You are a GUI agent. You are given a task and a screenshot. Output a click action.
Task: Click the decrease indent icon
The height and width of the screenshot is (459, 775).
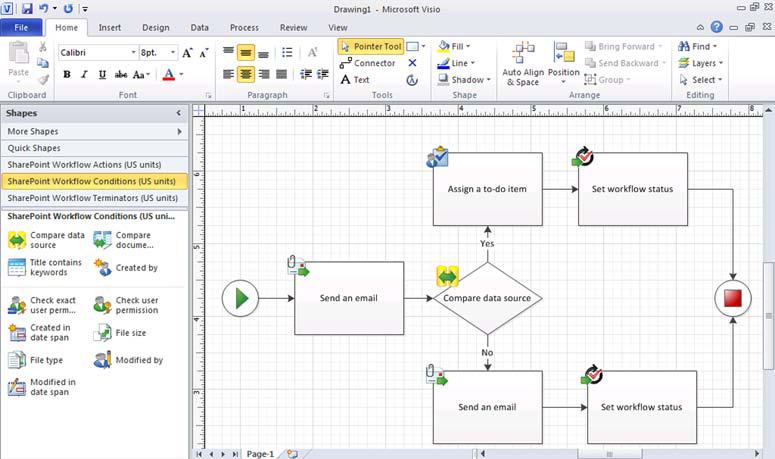click(x=306, y=74)
